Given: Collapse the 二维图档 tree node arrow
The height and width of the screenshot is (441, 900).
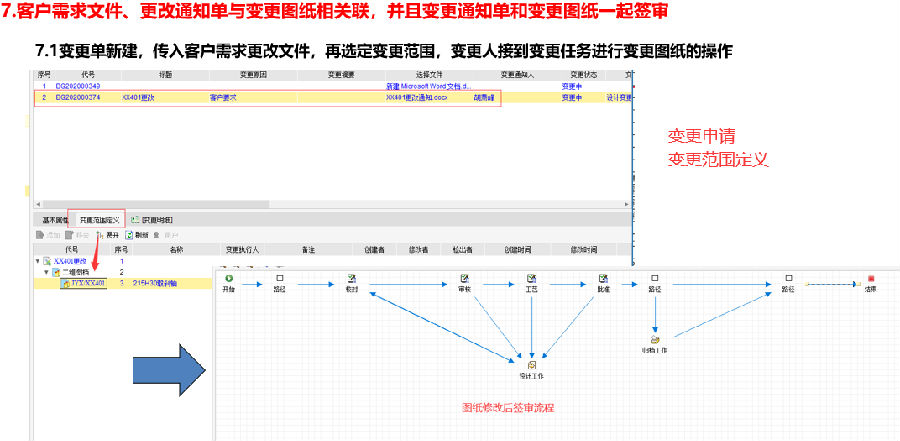Looking at the screenshot, I should point(47,272).
